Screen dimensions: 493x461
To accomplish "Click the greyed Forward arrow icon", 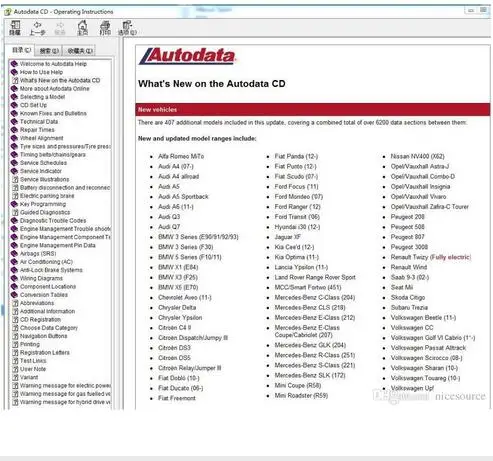I will (60, 28).
